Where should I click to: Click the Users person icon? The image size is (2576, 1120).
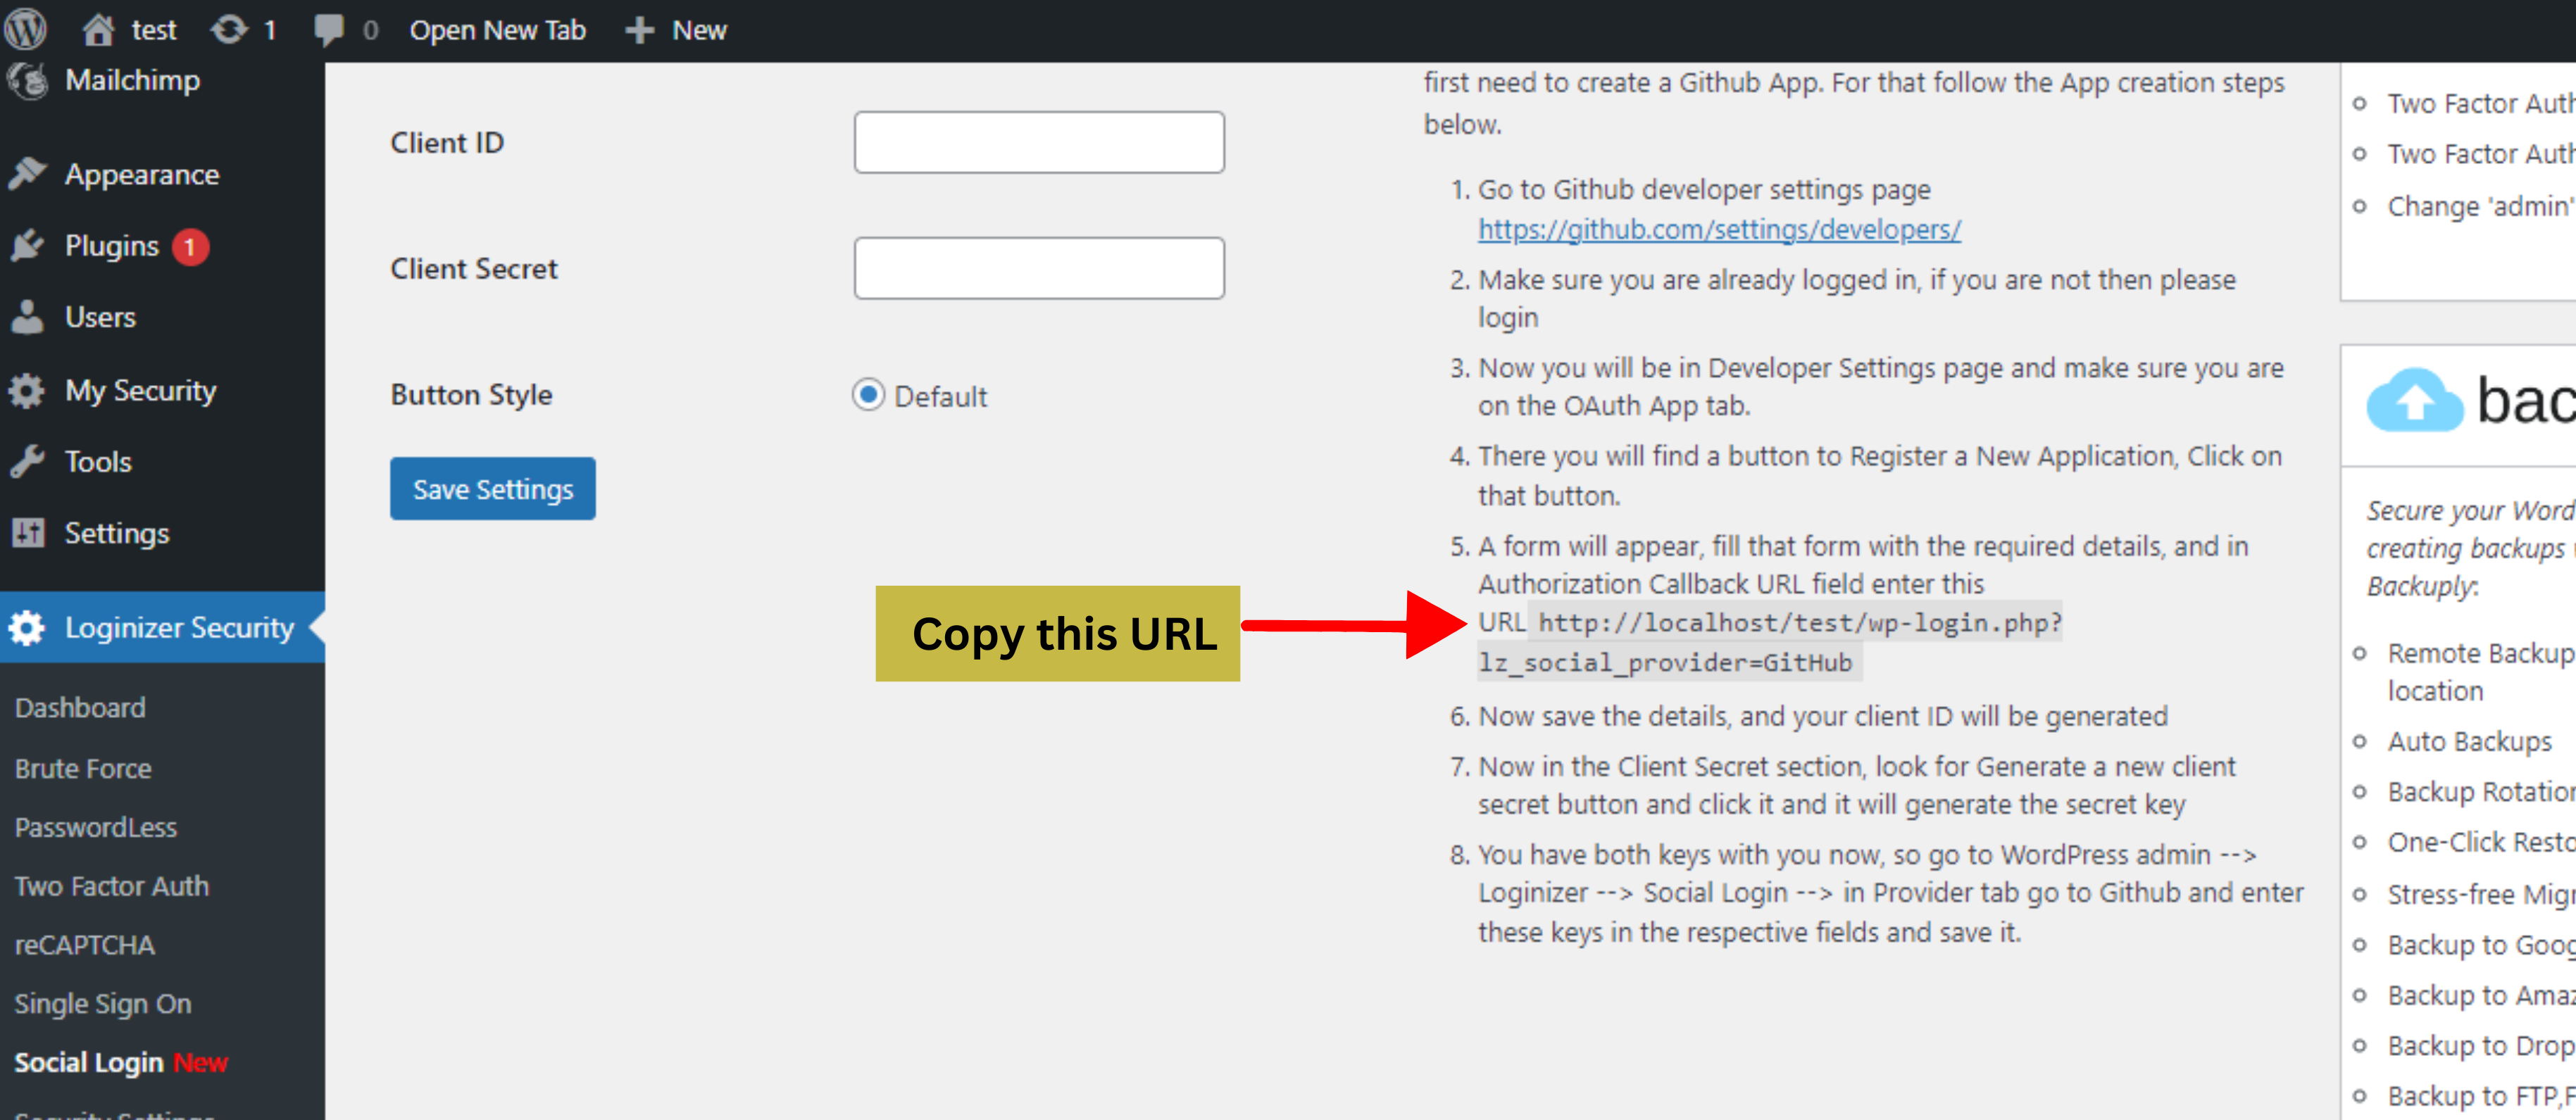pyautogui.click(x=27, y=317)
